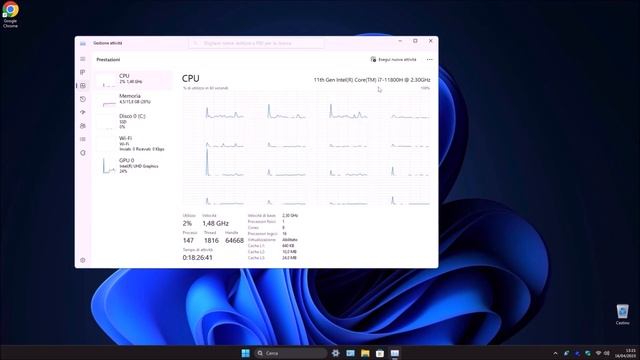Screen dimensions: 640x360
Task: Show hidden tray icons chevron
Action: (x=555, y=353)
